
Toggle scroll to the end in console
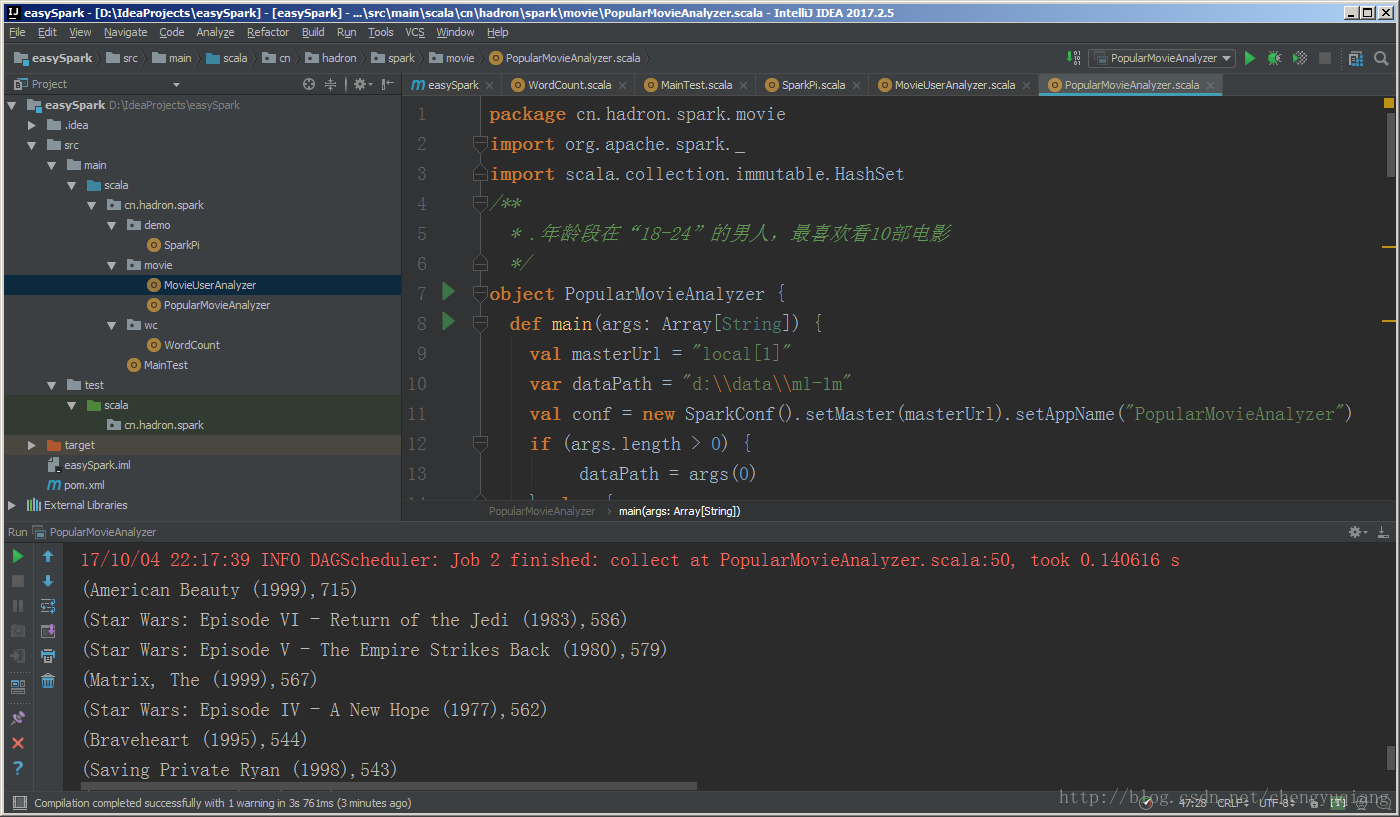pyautogui.click(x=47, y=631)
